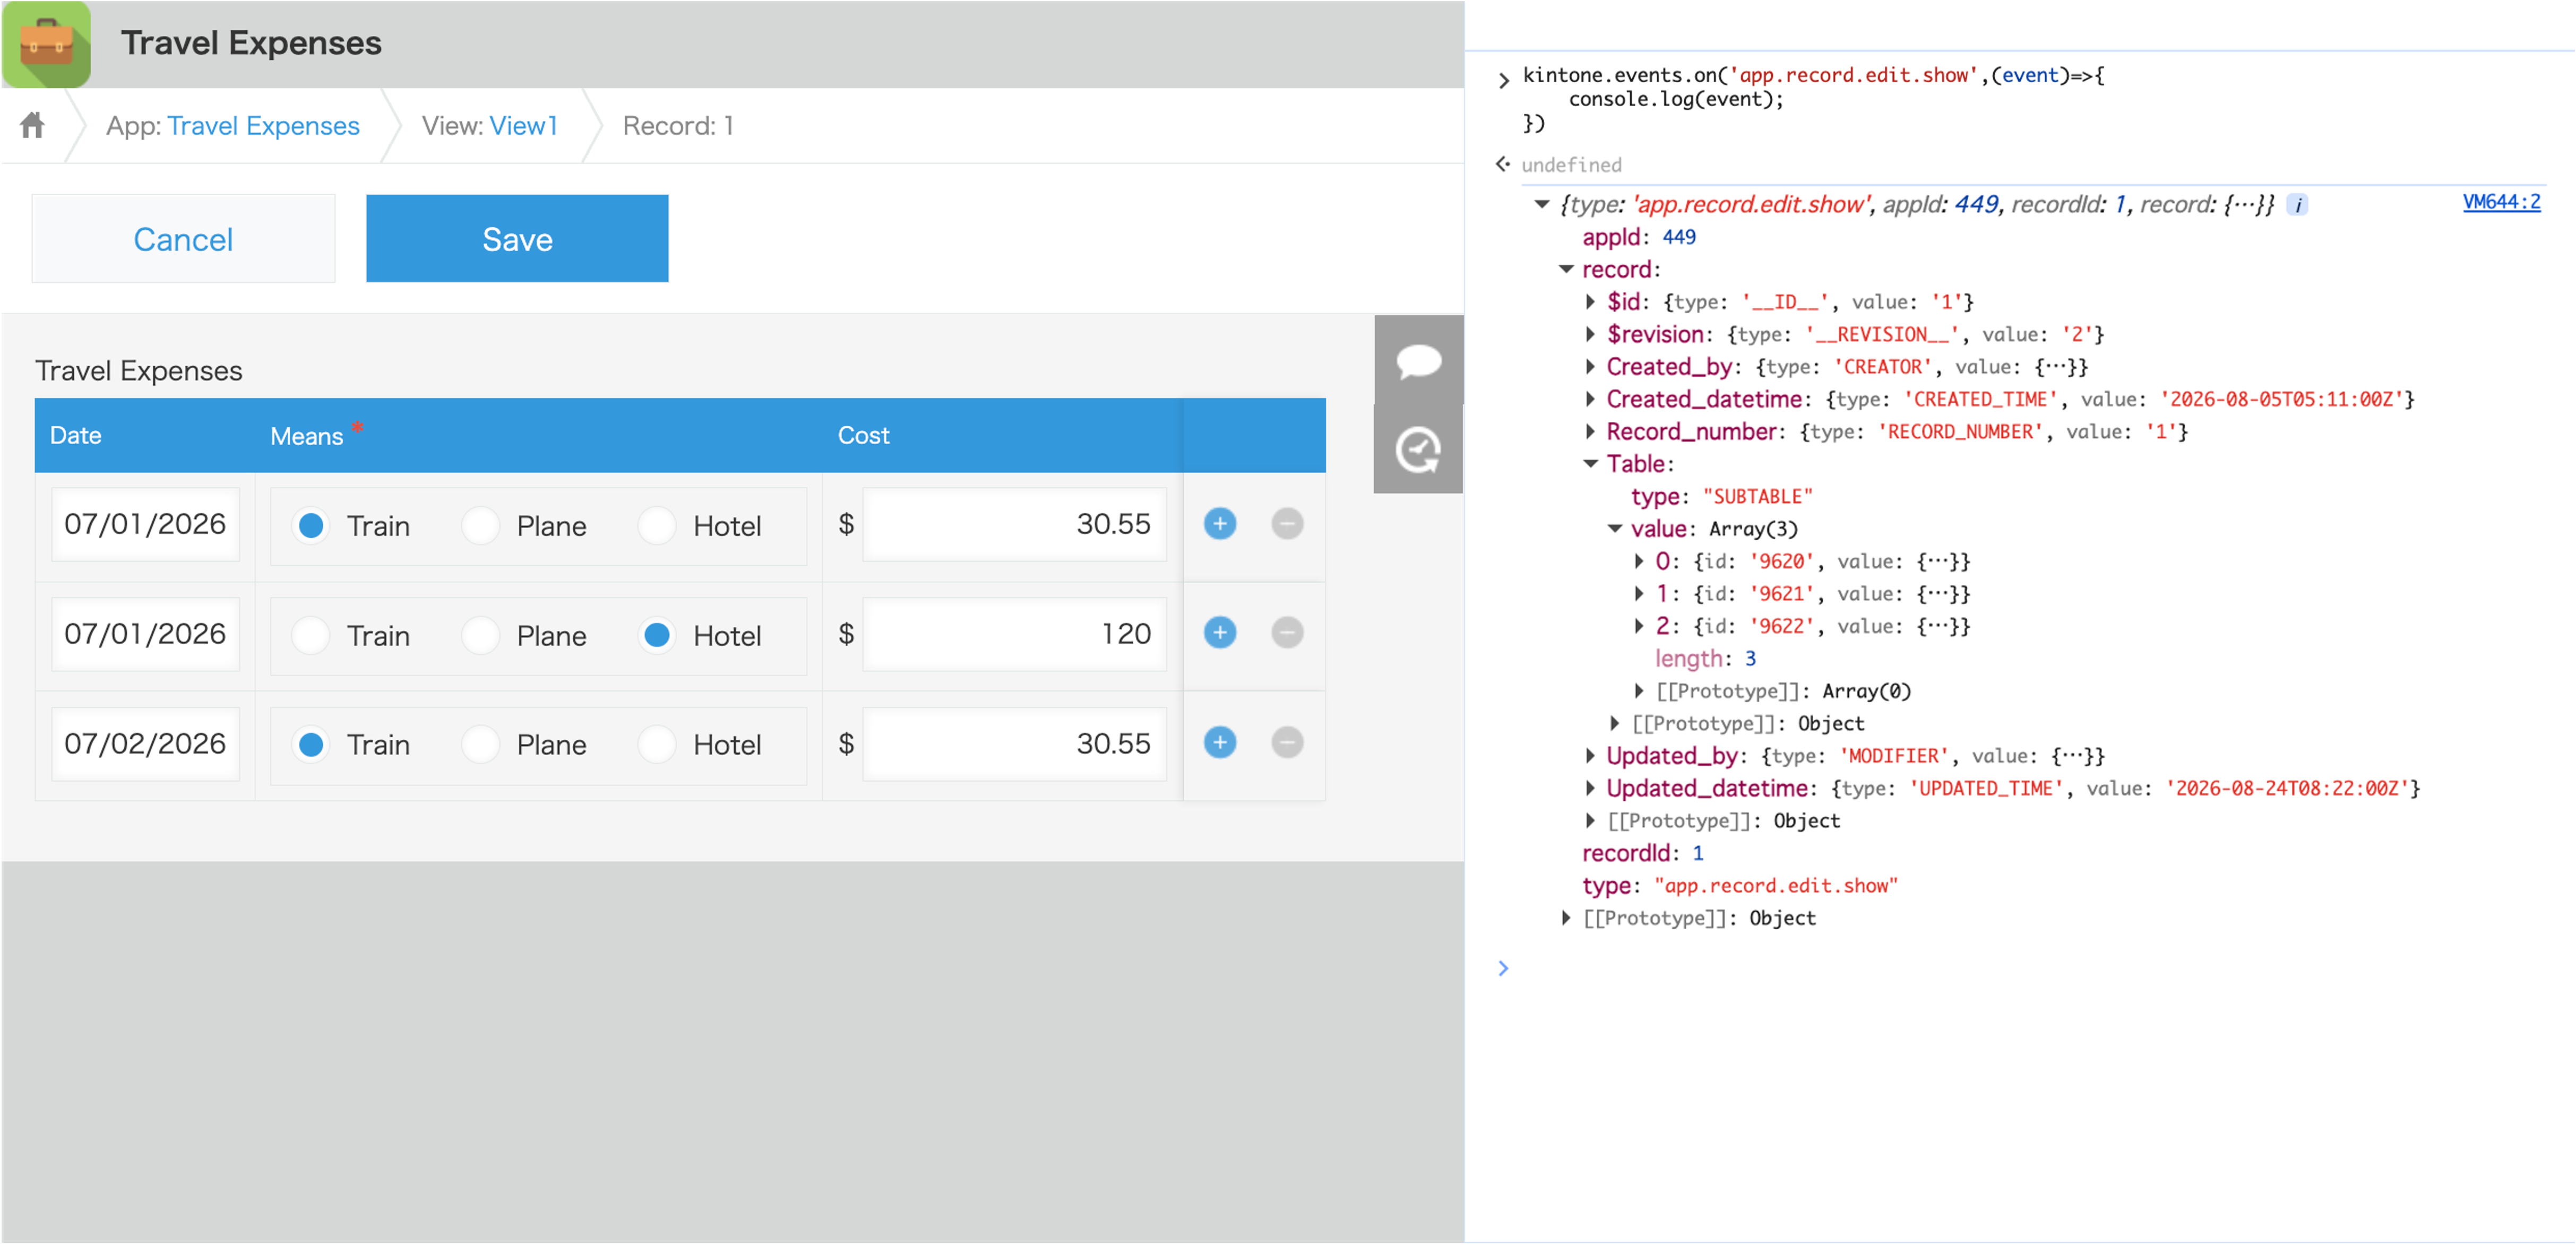Add row after the 07/02/2026 row
2576x1245 pixels.
click(1219, 743)
